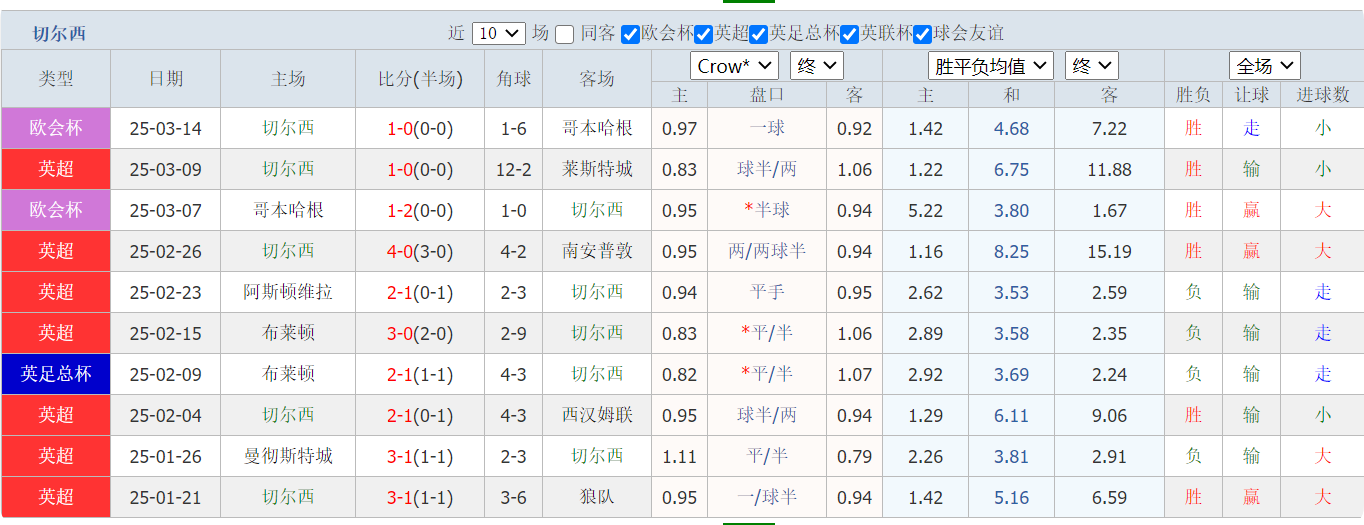This screenshot has width=1364, height=525.
Task: Click the date 25-02-09
Action: [166, 374]
